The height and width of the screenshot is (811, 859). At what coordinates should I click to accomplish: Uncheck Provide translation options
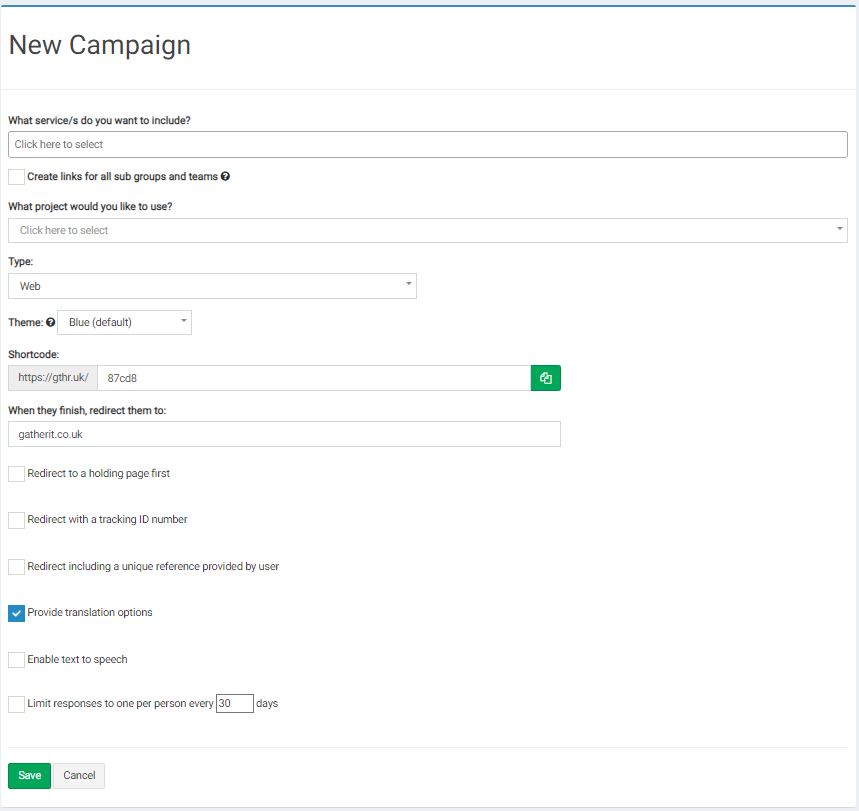(x=16, y=613)
